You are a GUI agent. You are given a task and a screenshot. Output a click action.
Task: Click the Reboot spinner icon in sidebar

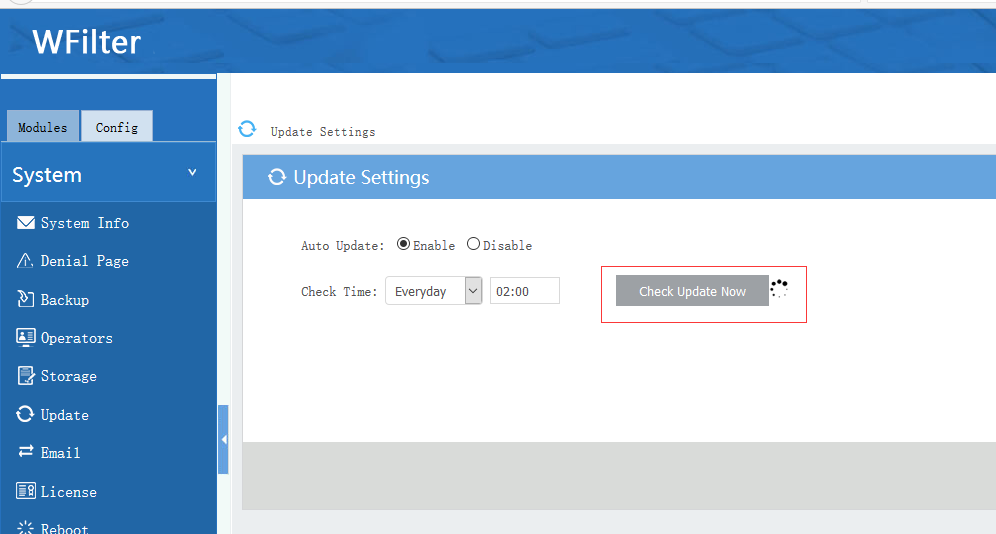click(25, 528)
